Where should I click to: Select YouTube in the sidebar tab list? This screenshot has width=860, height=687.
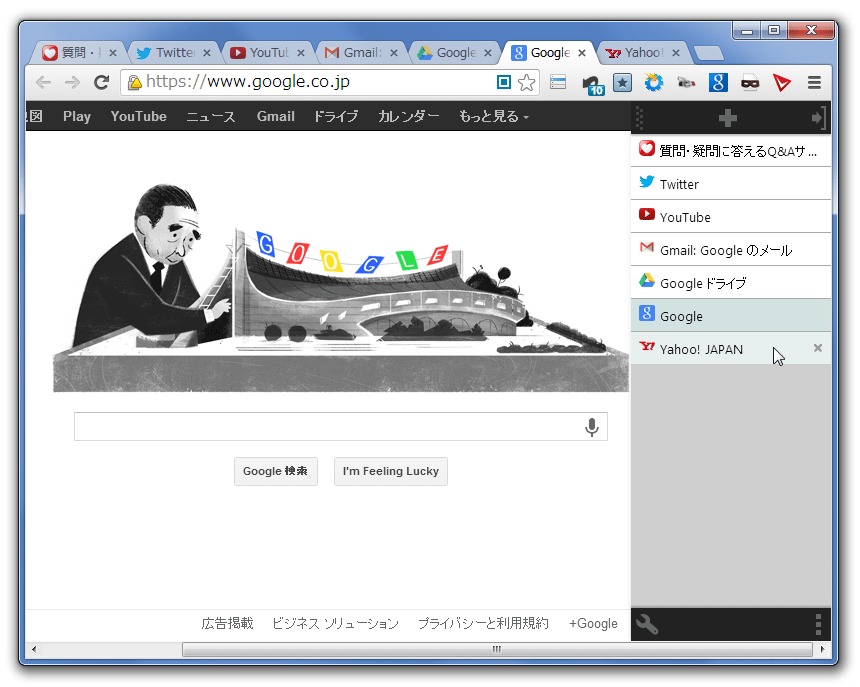tap(731, 217)
